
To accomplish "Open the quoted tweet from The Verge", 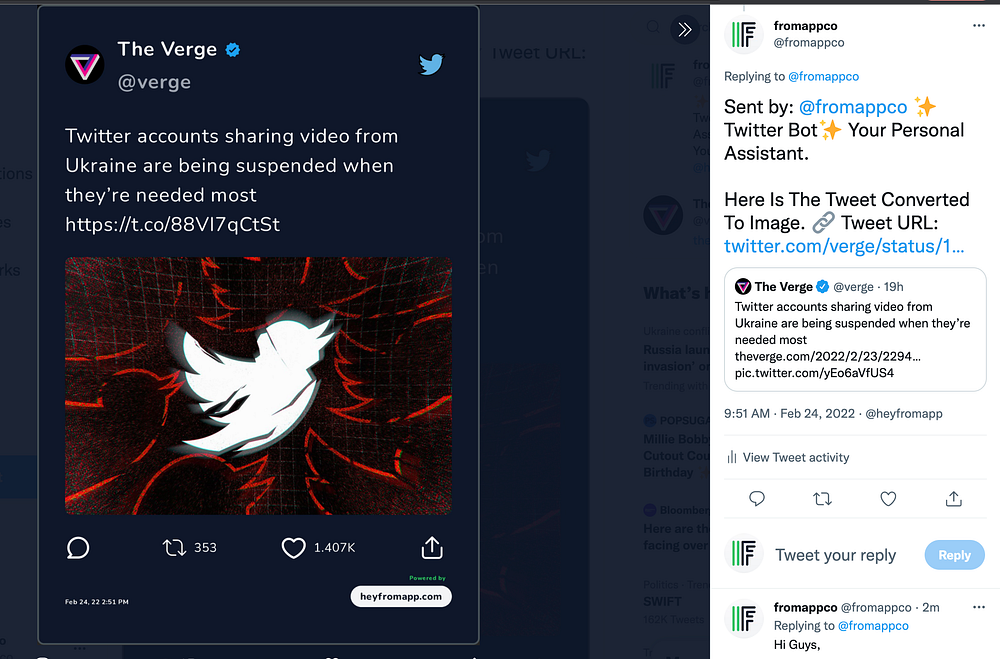I will point(855,329).
